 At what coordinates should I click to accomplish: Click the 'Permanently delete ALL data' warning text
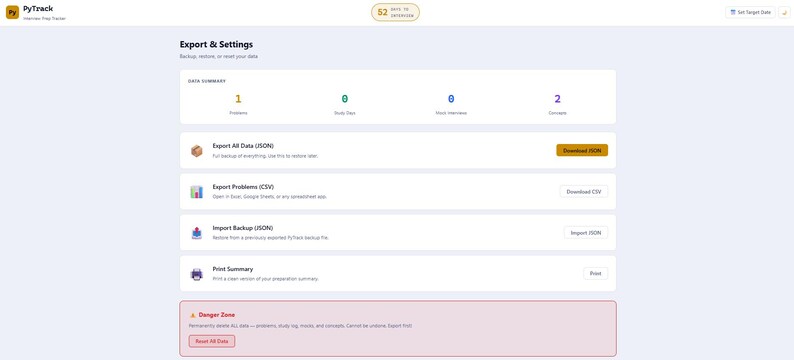pos(301,326)
